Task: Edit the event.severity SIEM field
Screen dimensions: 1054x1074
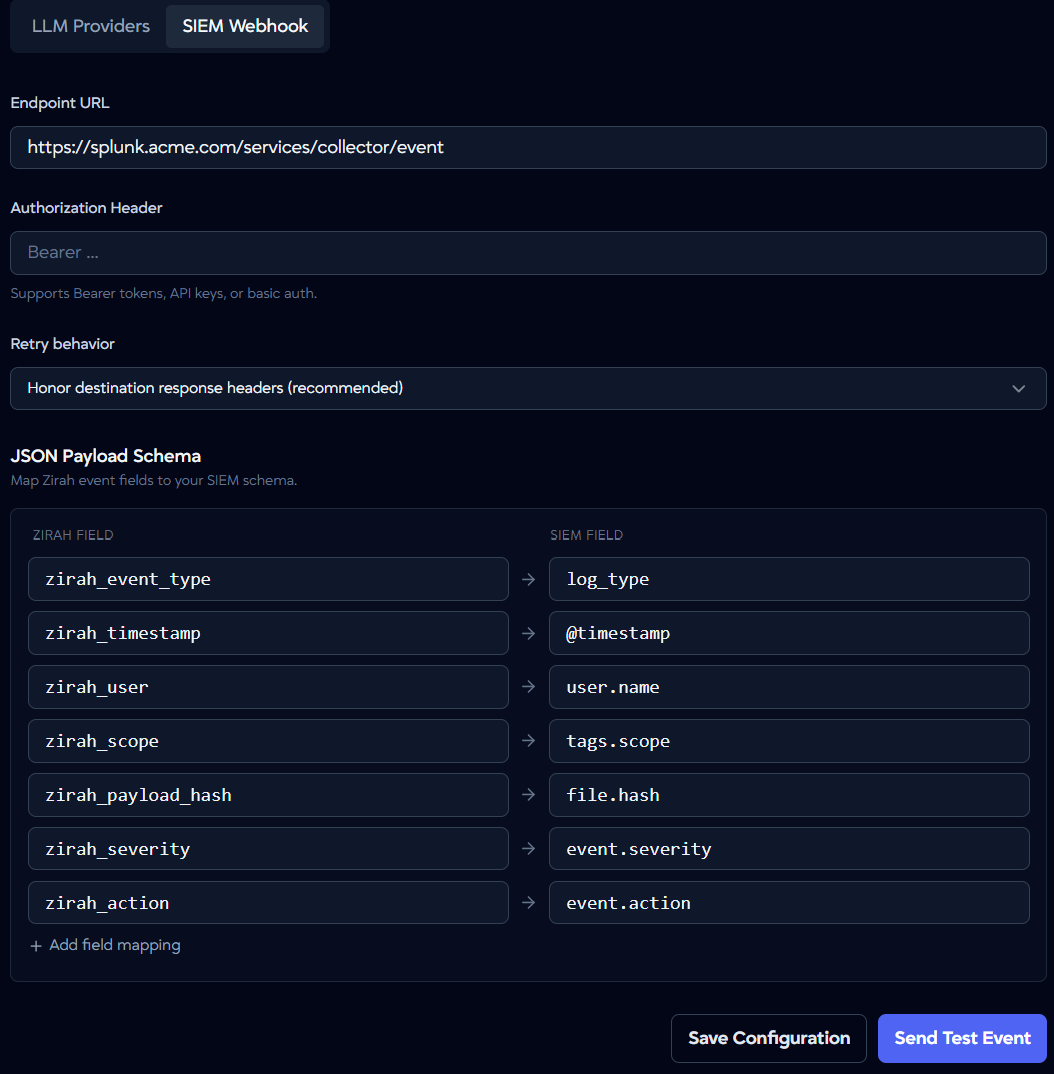Action: (x=789, y=849)
